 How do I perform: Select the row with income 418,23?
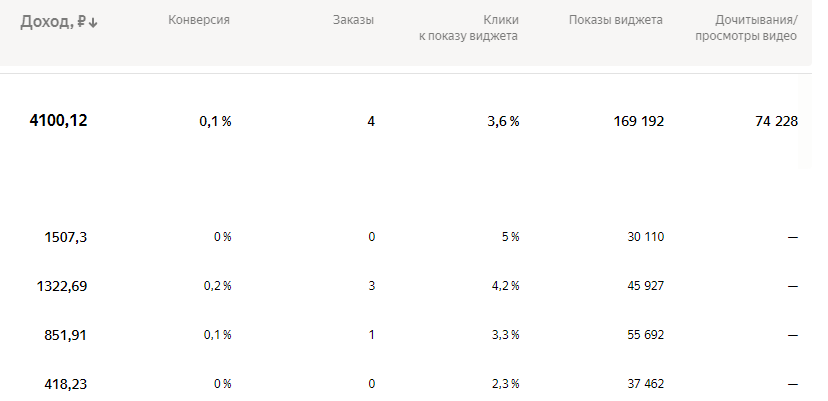[406, 384]
